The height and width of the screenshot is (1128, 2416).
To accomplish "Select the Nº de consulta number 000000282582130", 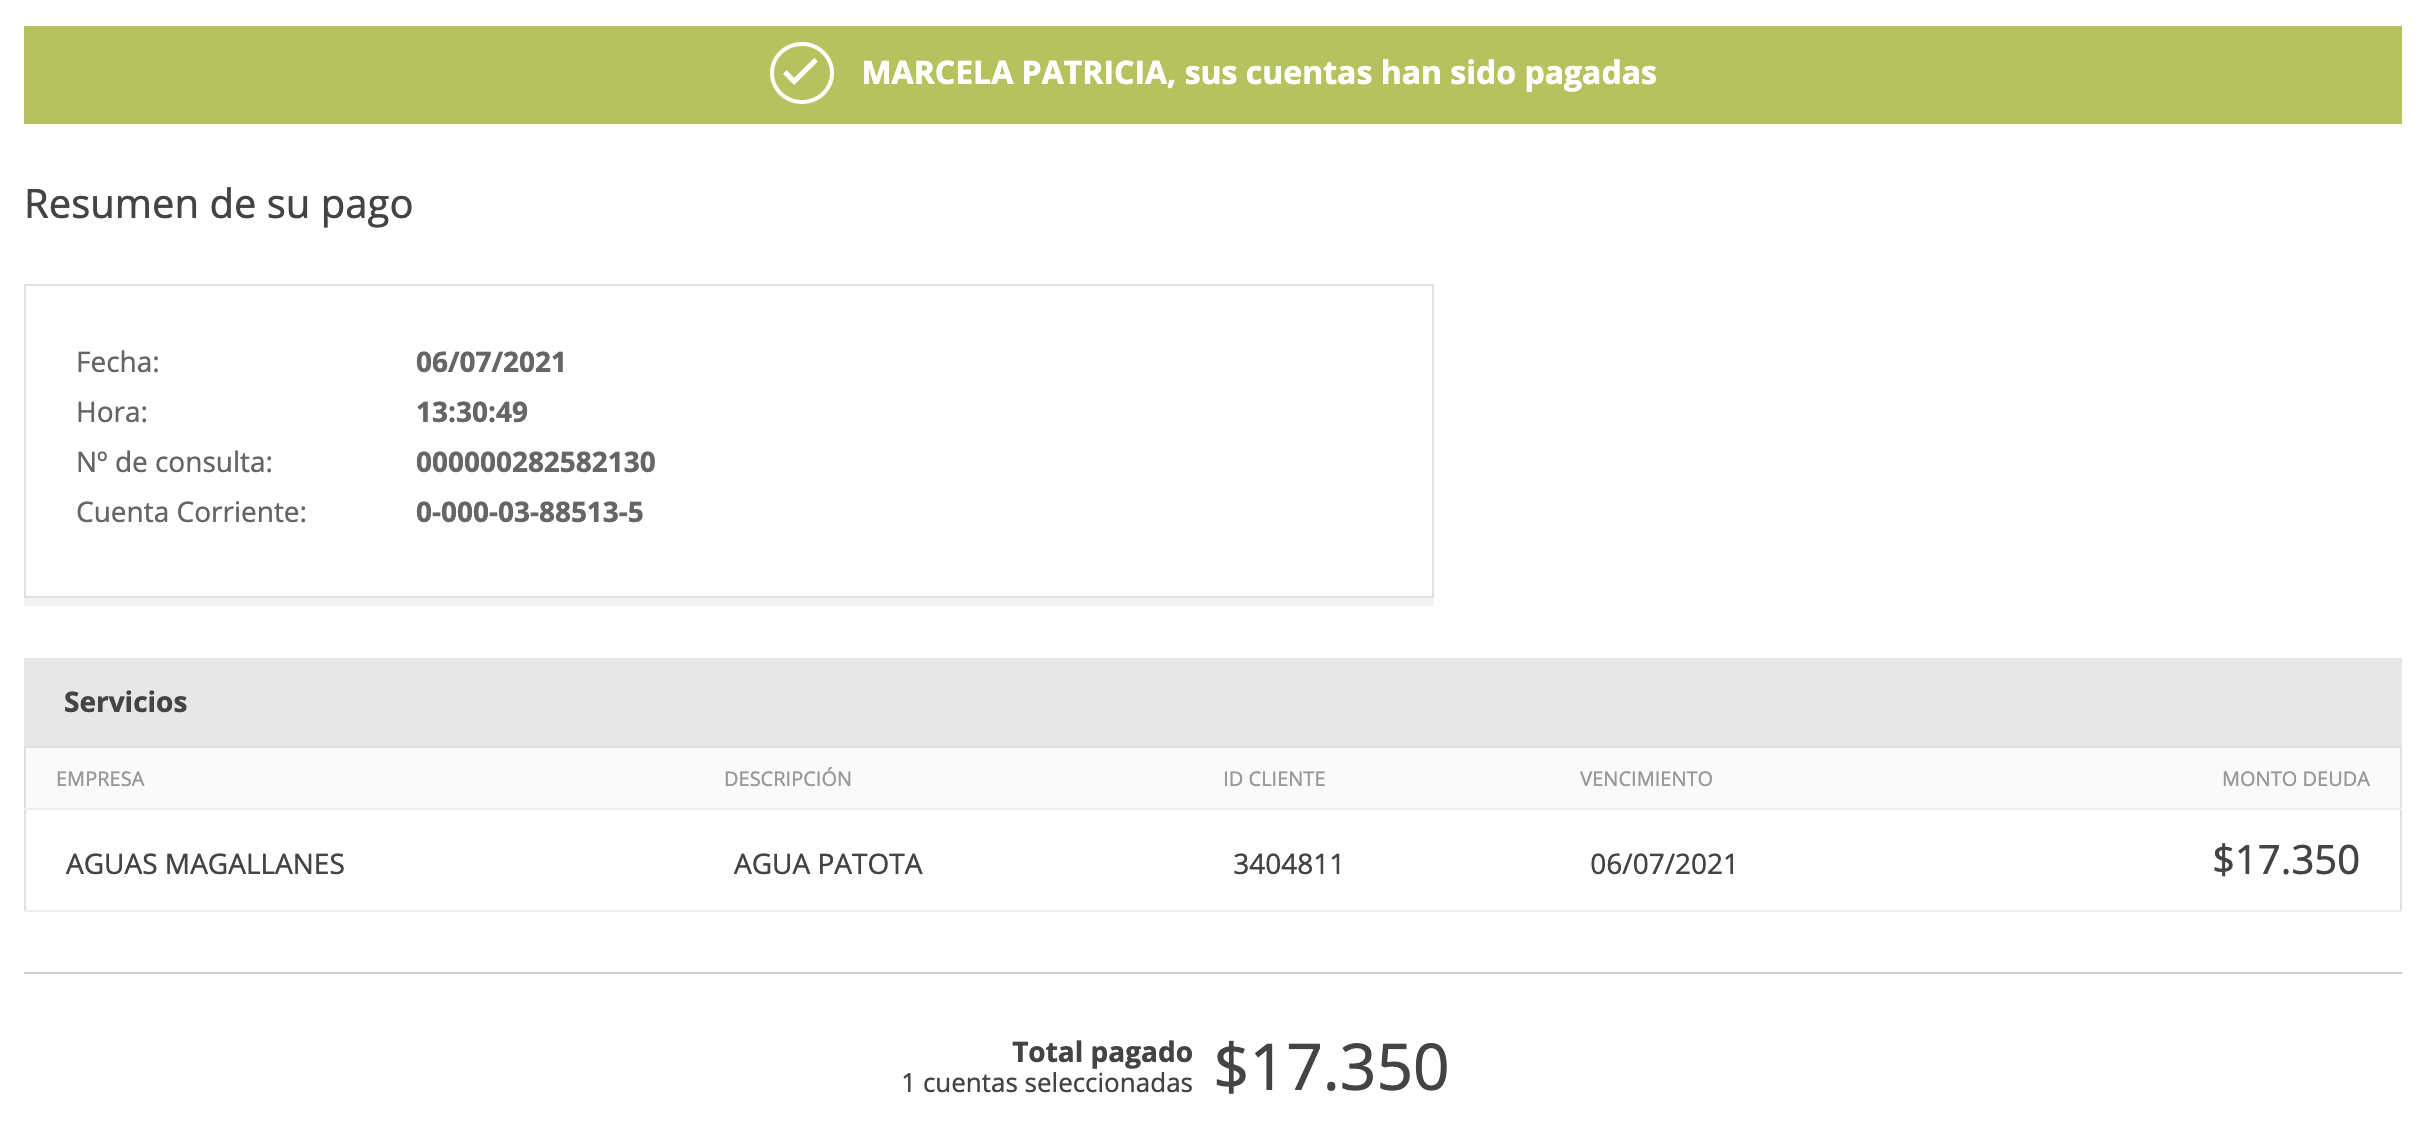I will 535,462.
